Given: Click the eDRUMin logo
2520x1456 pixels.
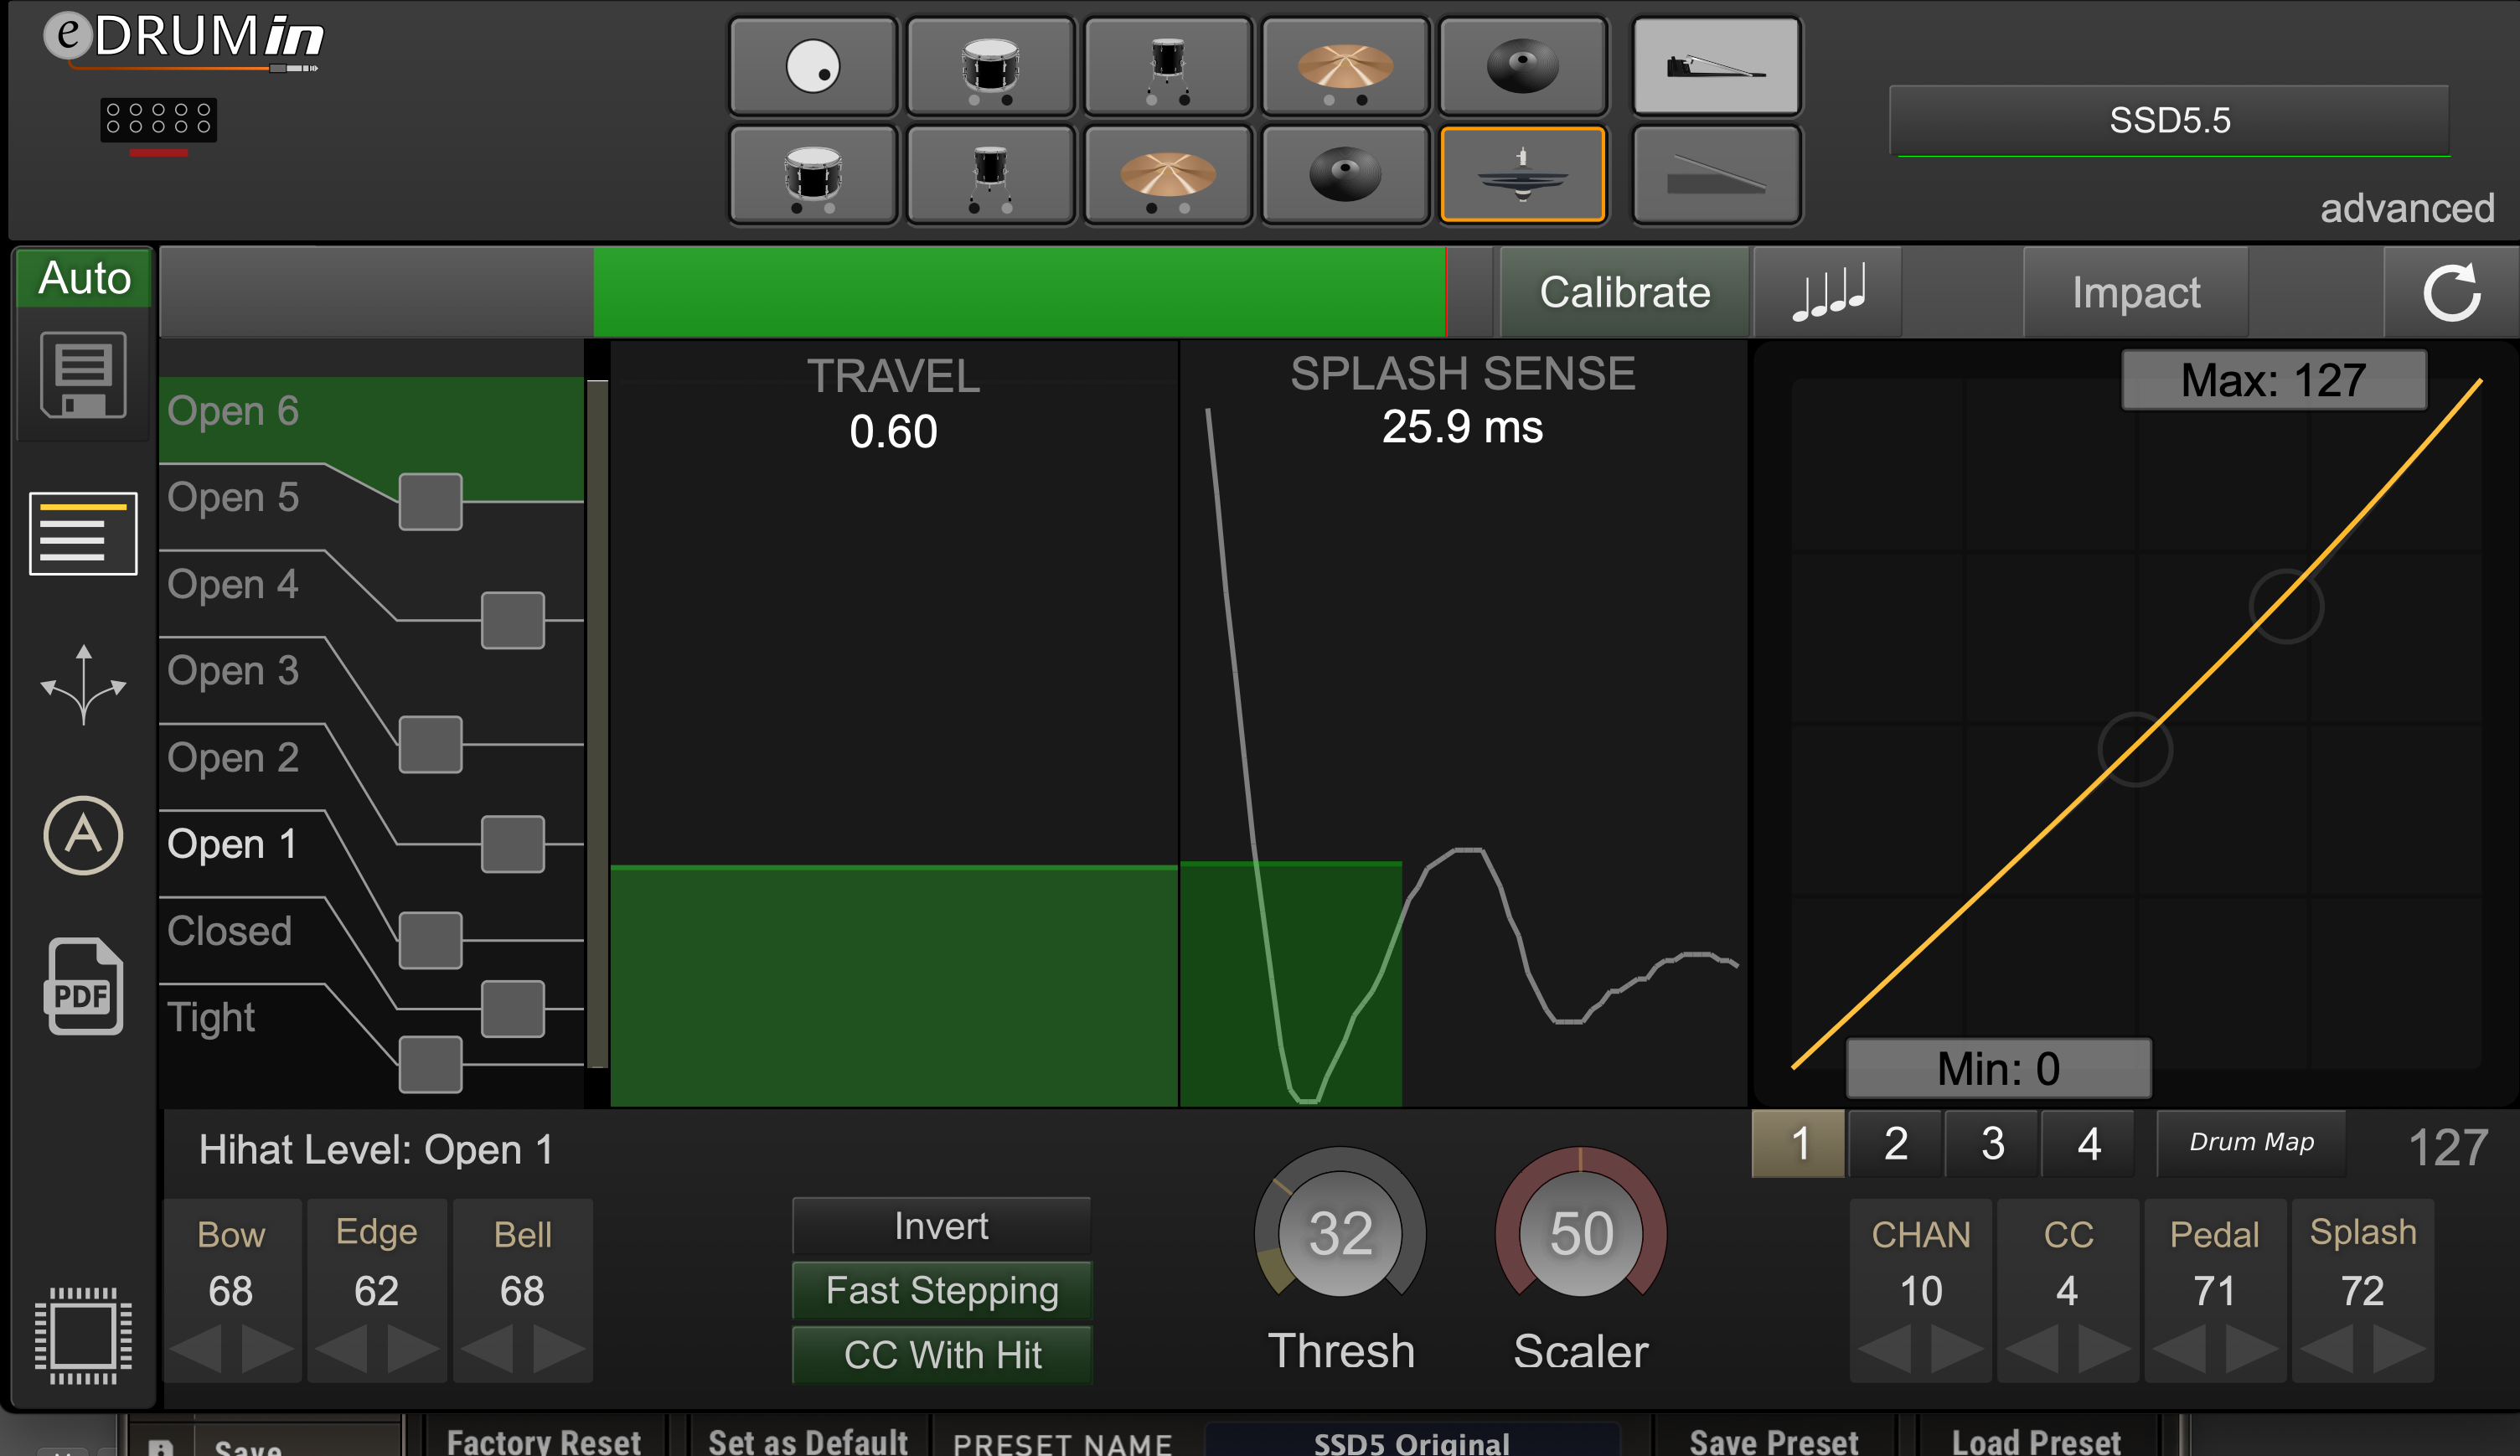Looking at the screenshot, I should tap(183, 40).
